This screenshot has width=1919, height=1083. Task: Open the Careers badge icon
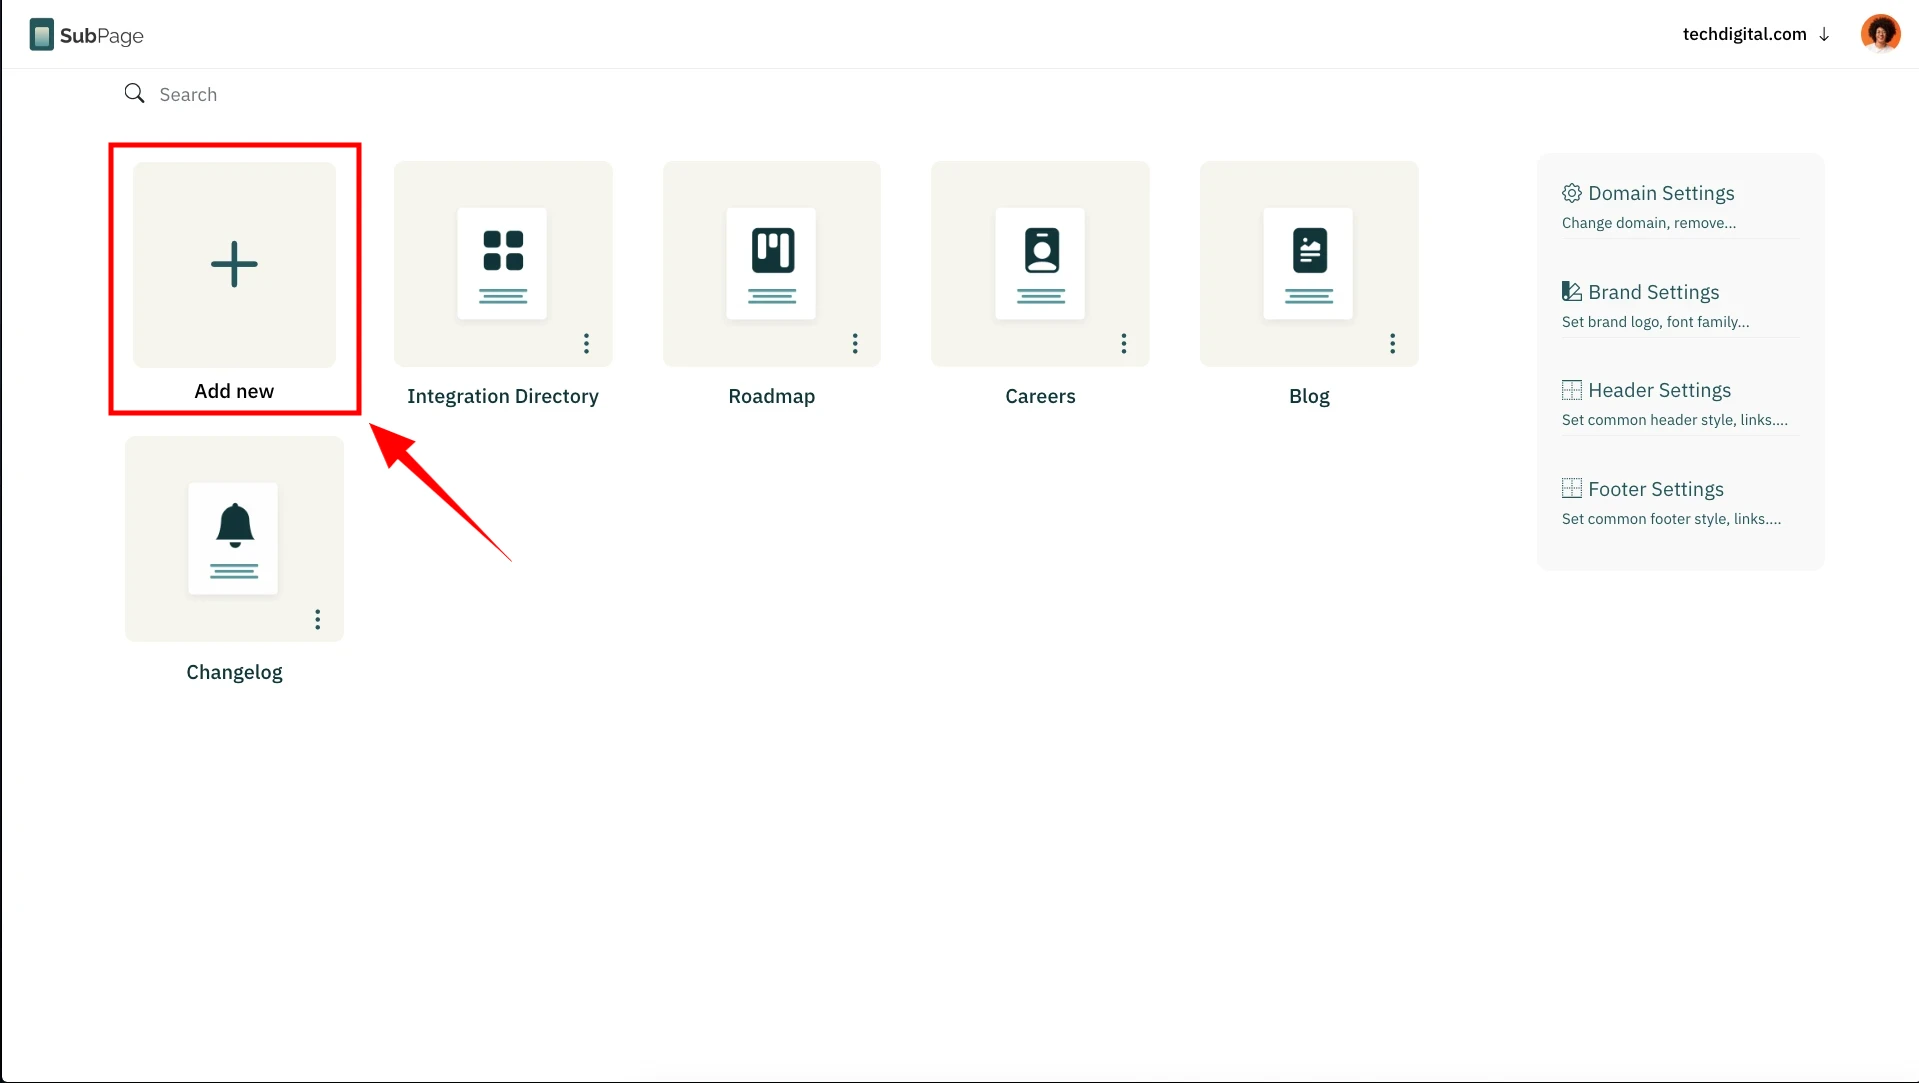1040,263
